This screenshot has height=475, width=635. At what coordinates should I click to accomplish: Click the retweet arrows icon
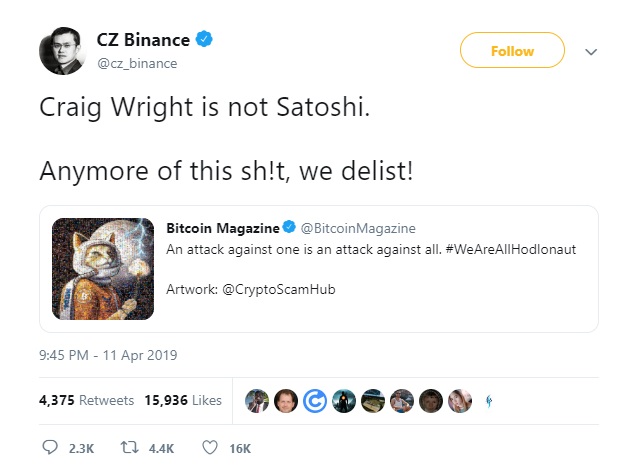point(130,447)
